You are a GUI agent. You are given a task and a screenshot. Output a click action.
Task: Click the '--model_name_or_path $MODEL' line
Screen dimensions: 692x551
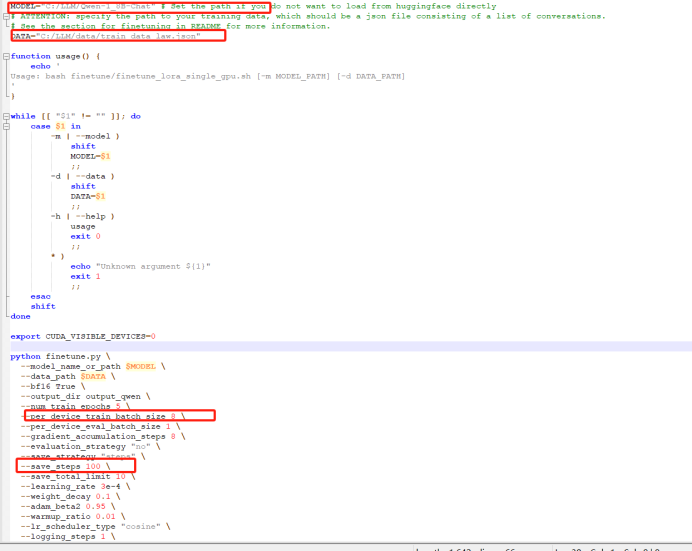(x=93, y=367)
